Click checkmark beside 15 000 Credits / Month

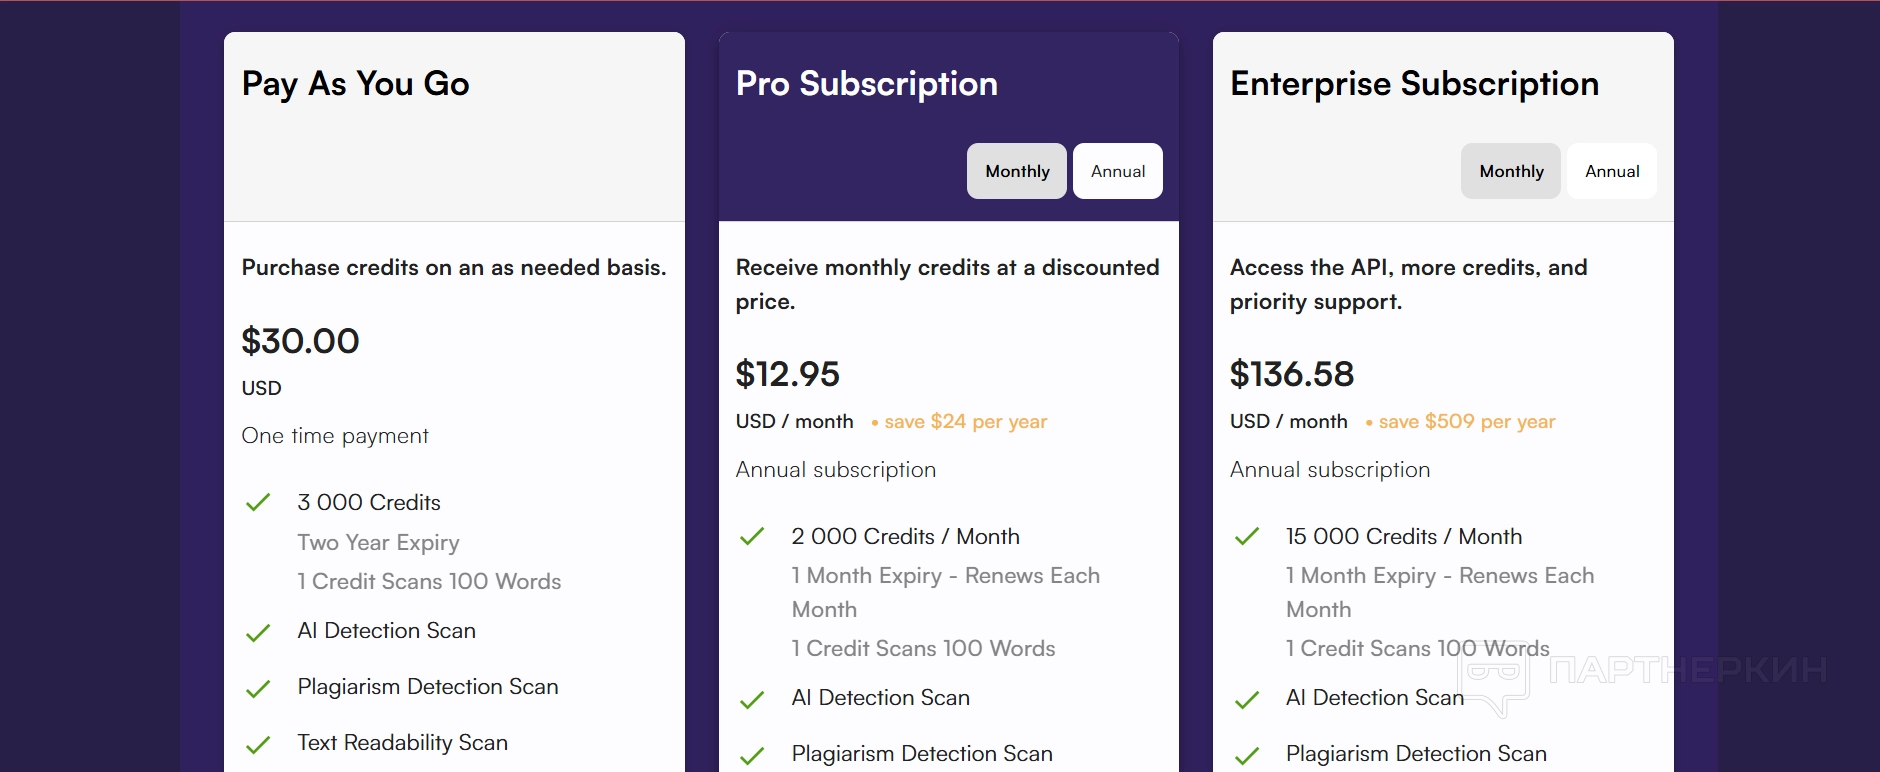coord(1246,536)
